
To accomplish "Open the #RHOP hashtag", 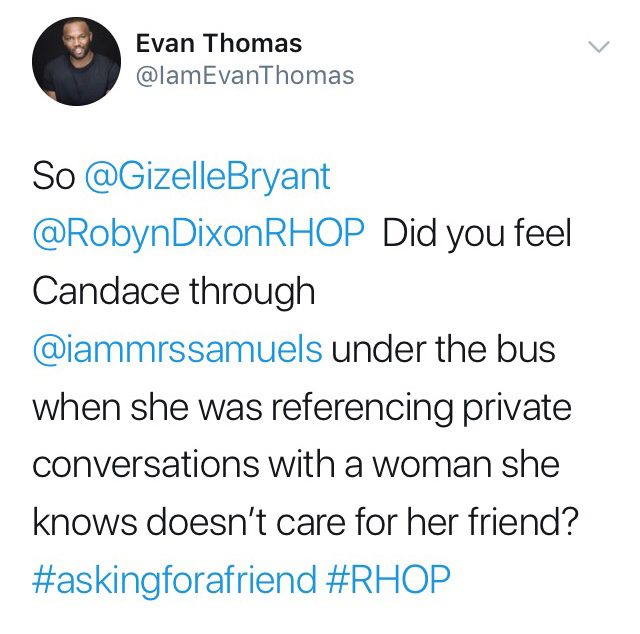I will pyautogui.click(x=388, y=578).
